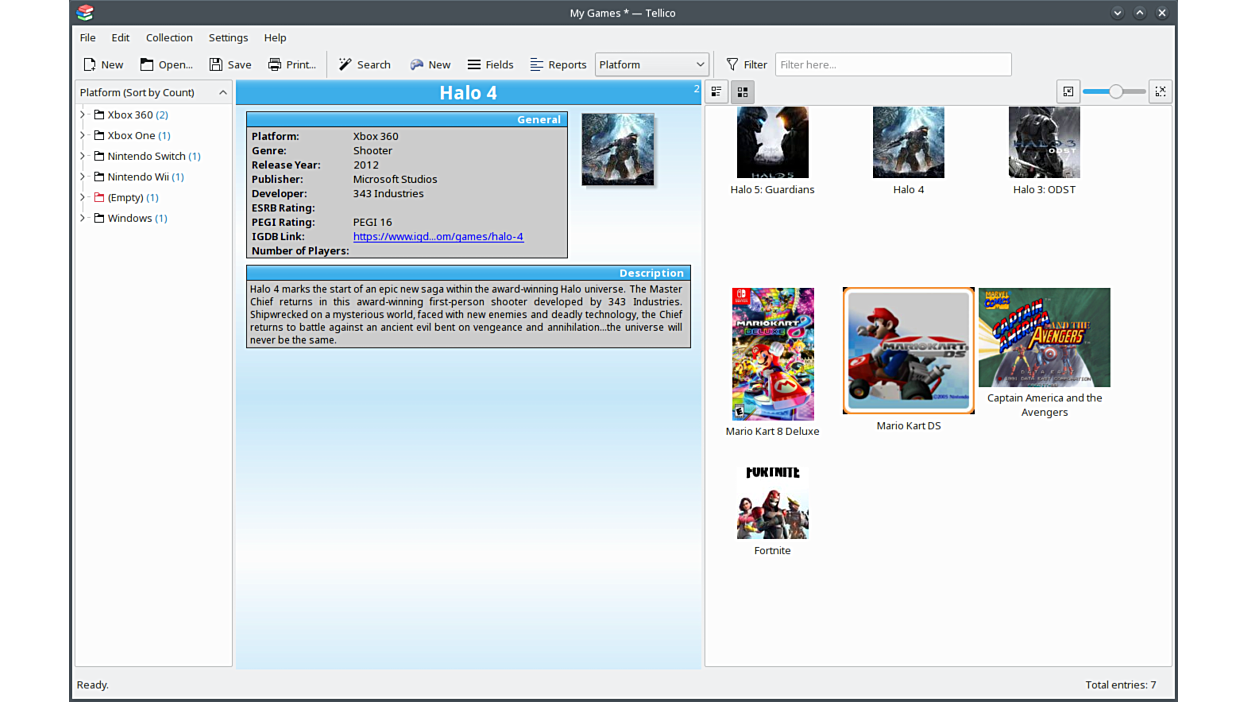Viewport: 1248px width, 702px height.
Task: Follow the IGDB link for Halo 4
Action: pyautogui.click(x=438, y=237)
